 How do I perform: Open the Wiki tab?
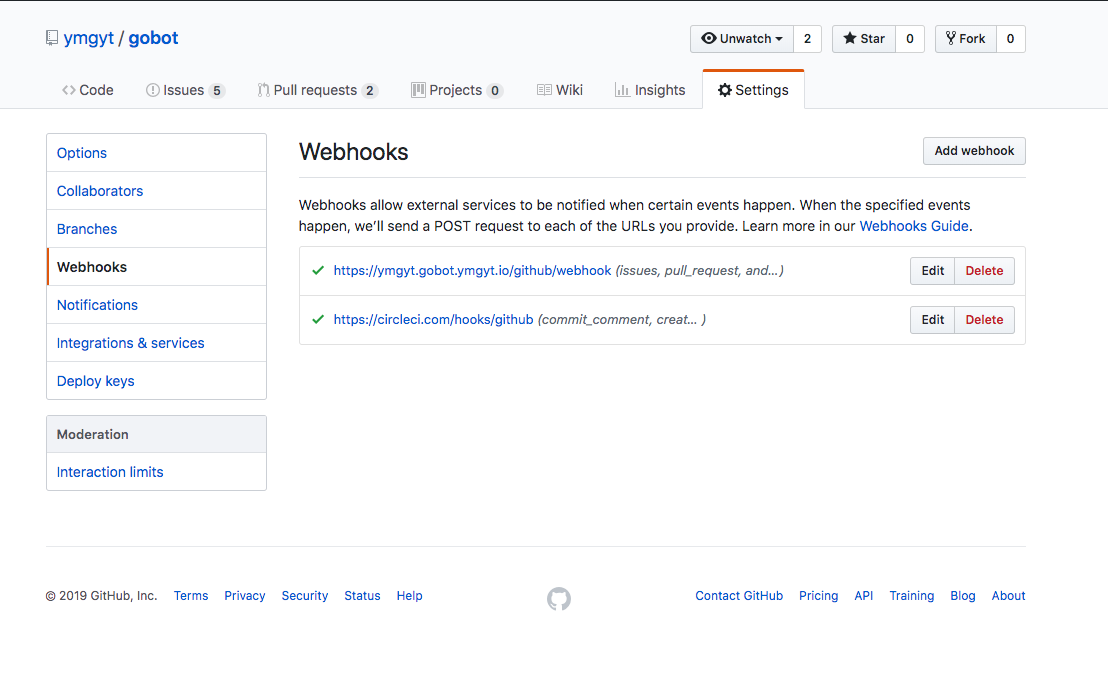pos(560,90)
